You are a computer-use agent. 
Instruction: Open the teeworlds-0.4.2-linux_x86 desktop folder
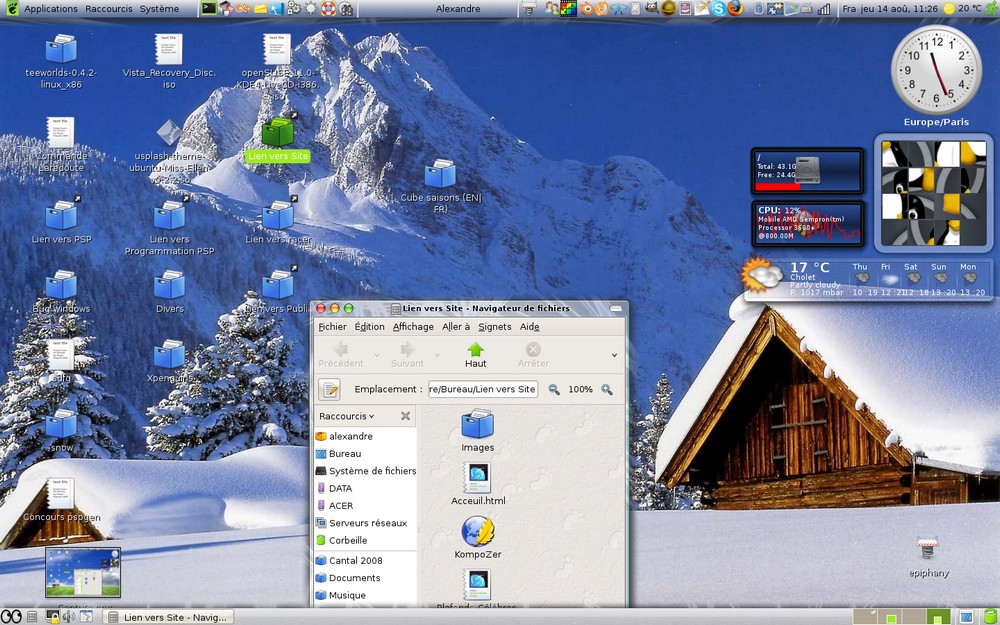pos(61,61)
